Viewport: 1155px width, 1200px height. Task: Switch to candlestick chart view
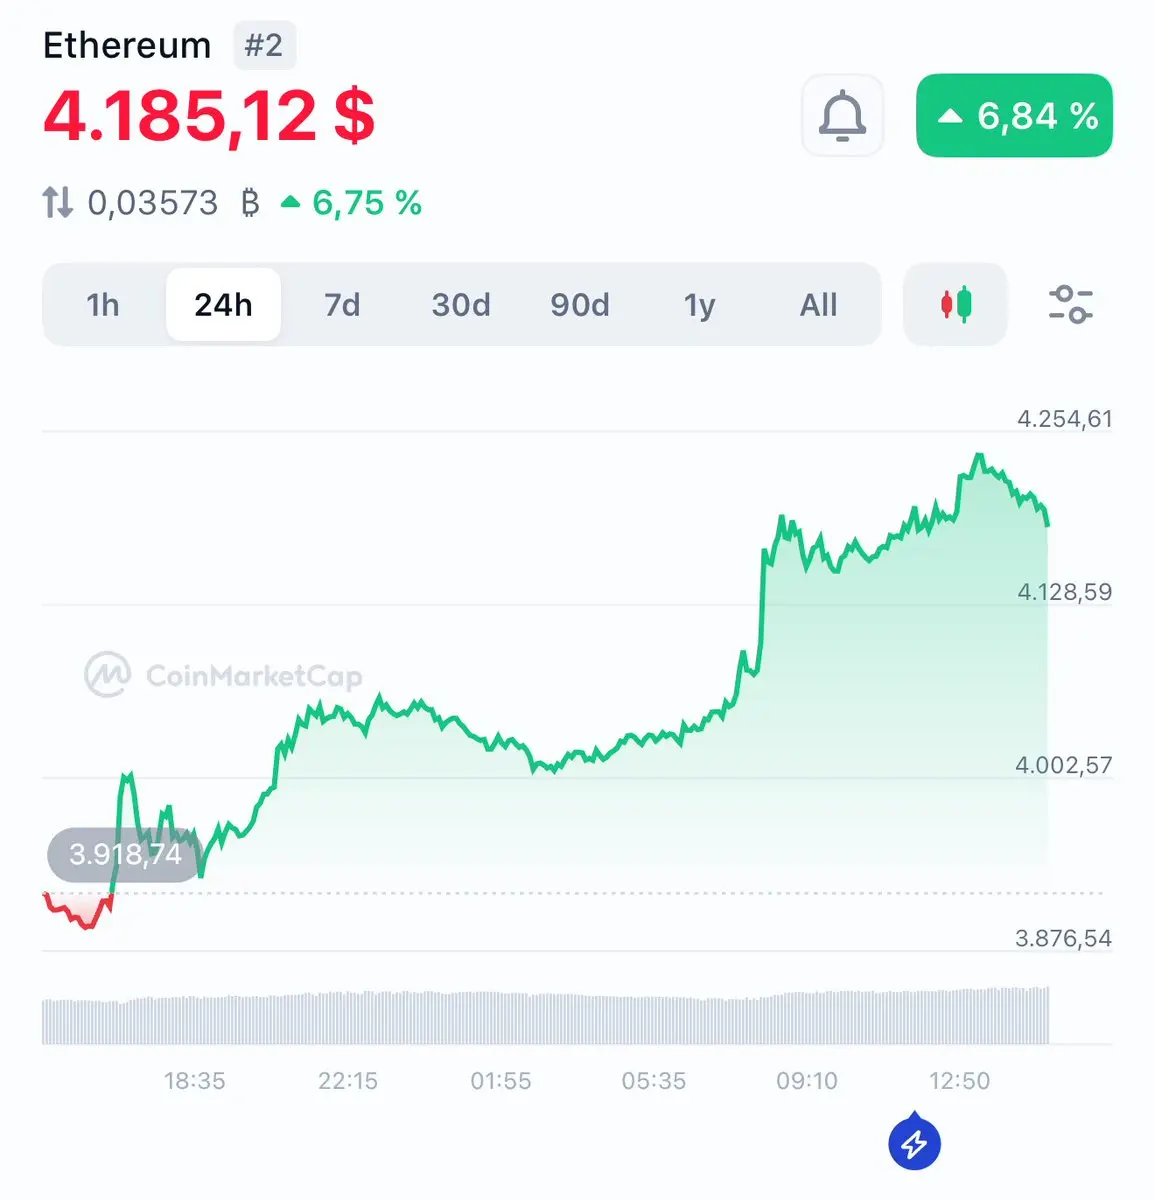(x=955, y=304)
